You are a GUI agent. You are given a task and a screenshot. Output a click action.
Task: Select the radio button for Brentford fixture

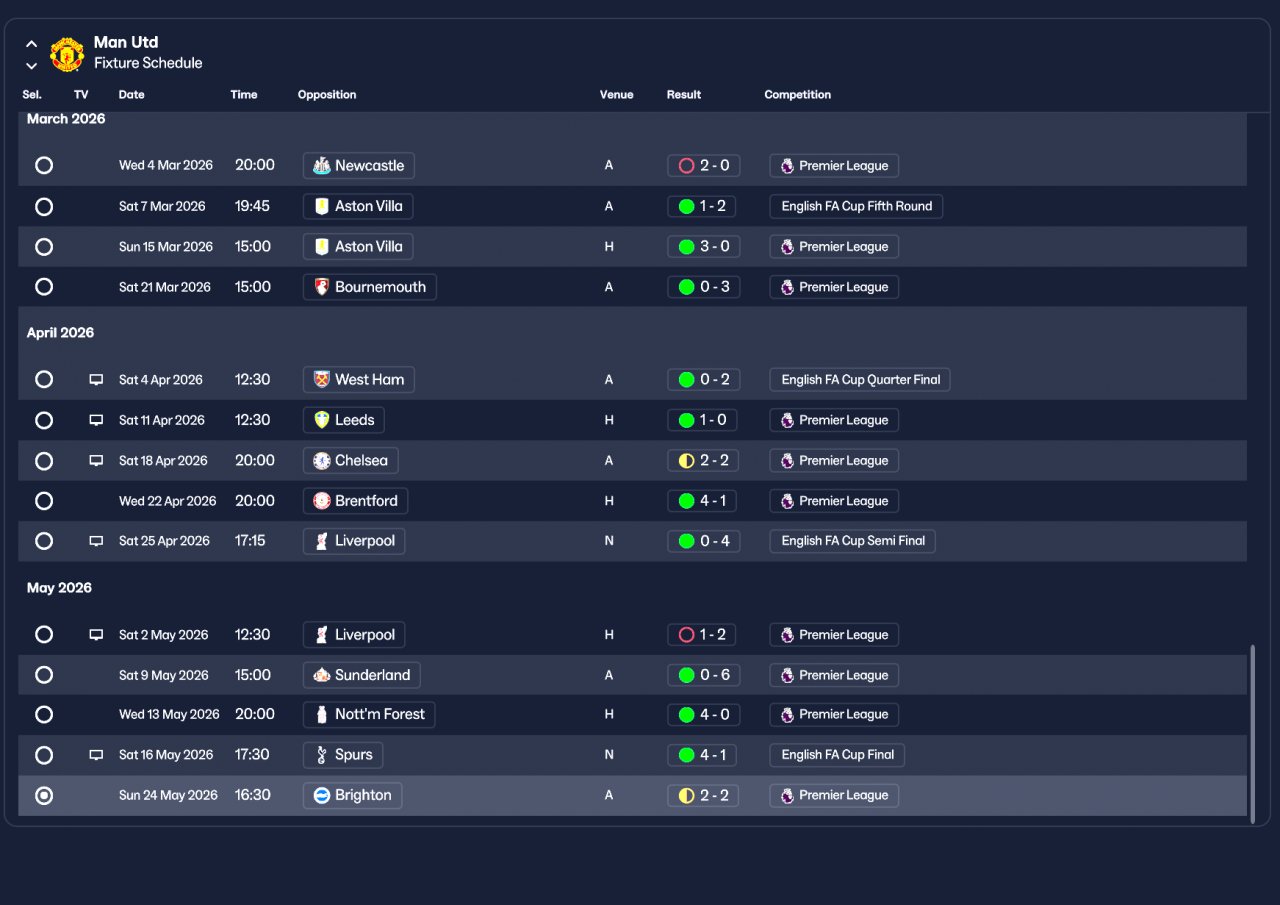coord(44,501)
